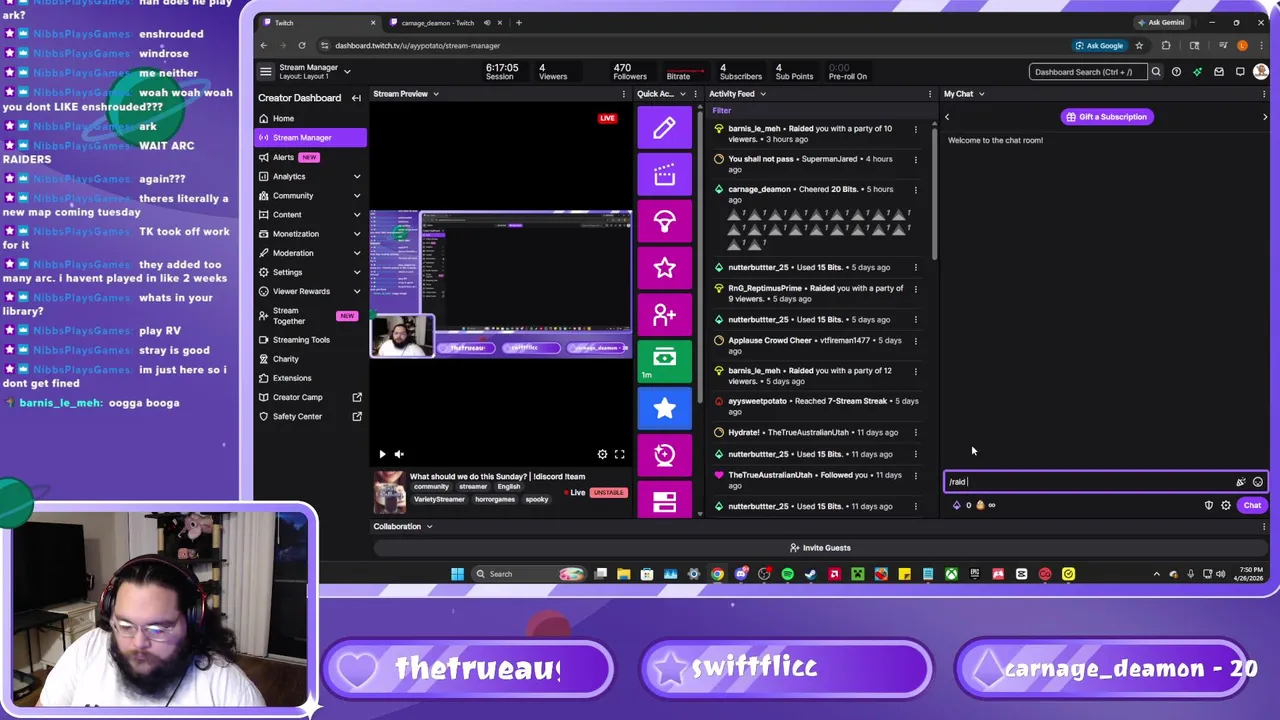Click the Gift a Subscription button
Viewport: 1280px width, 720px height.
tap(1106, 117)
